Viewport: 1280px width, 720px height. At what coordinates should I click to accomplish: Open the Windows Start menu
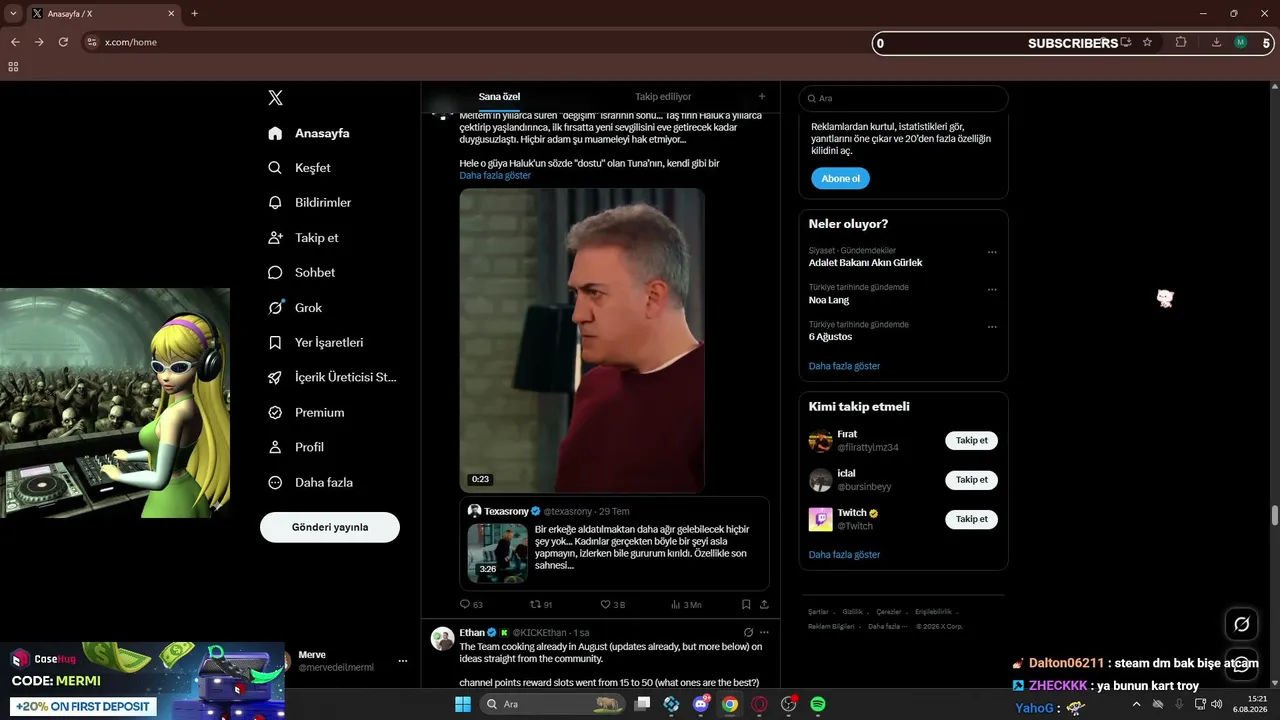pos(463,704)
